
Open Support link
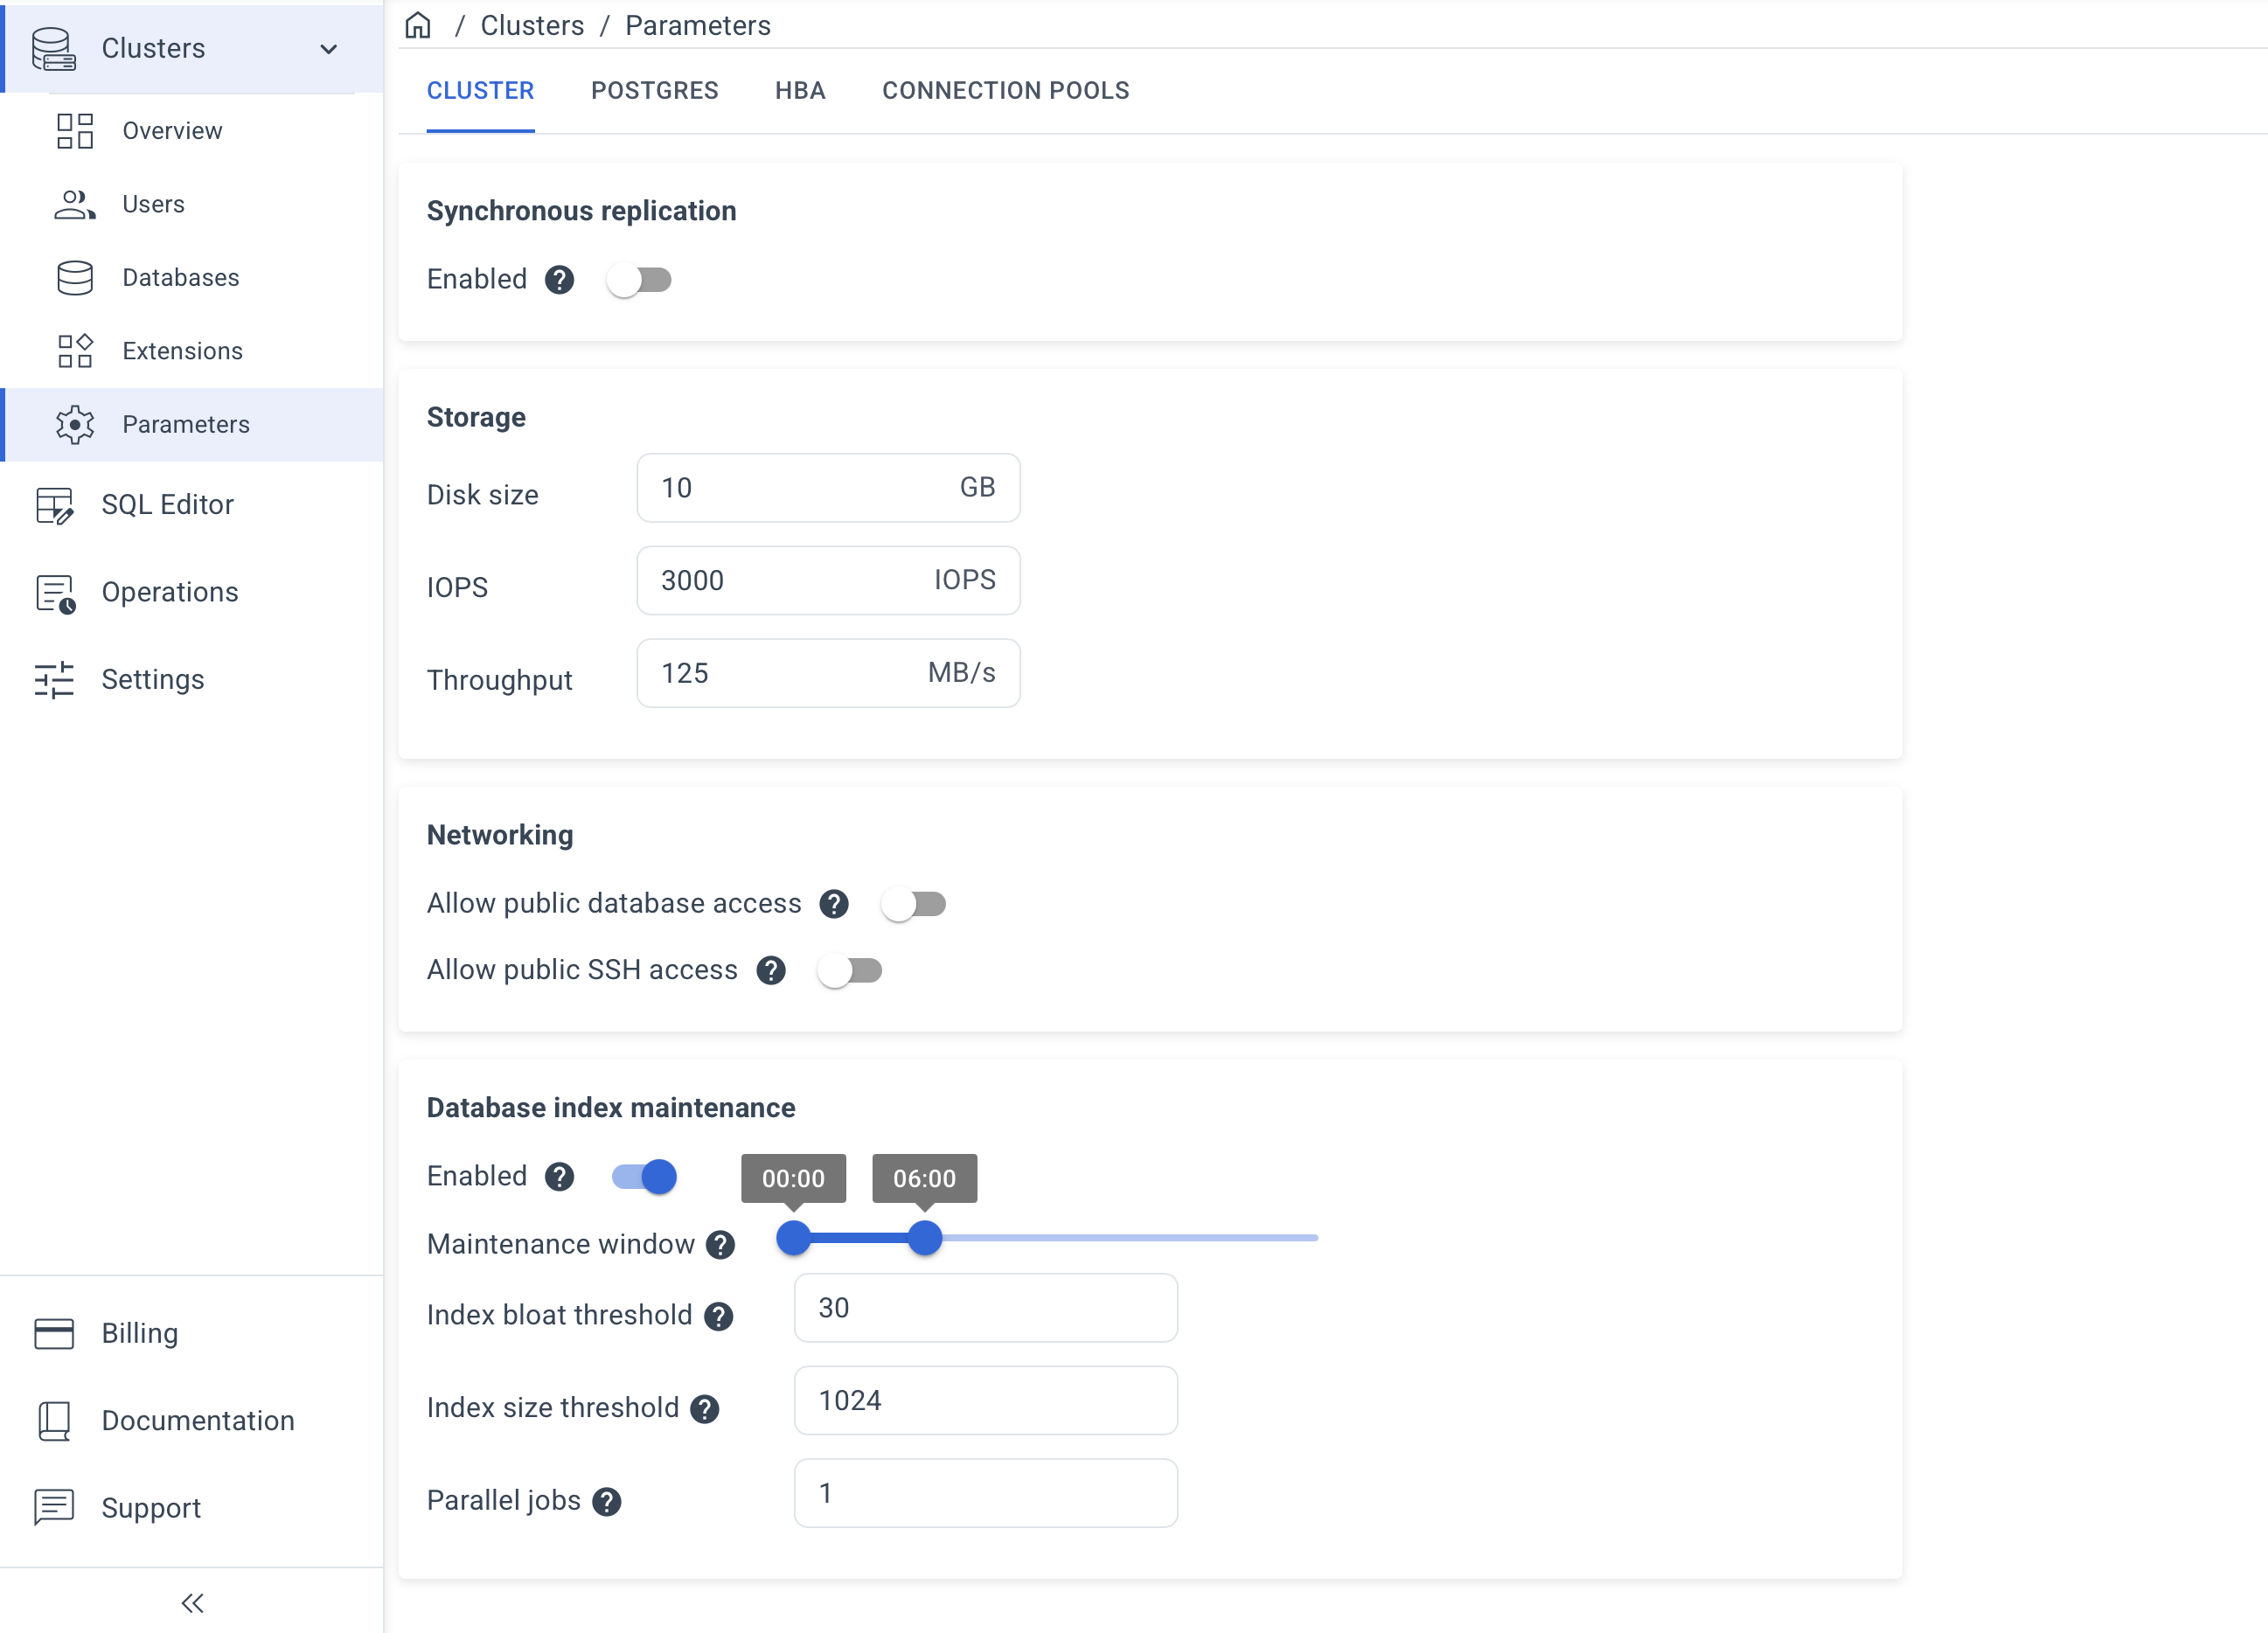pos(192,1508)
